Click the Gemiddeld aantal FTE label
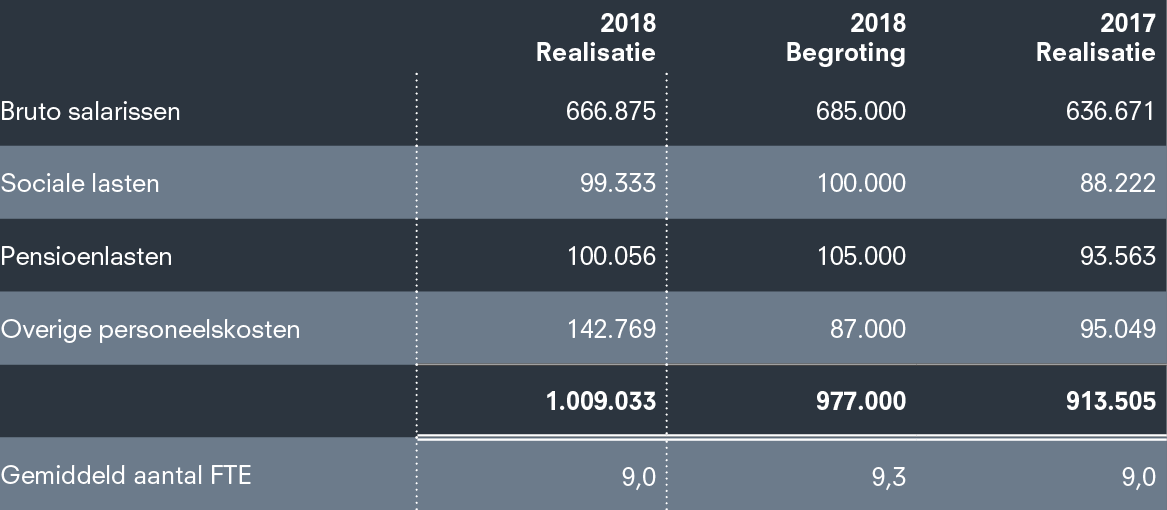1167x510 pixels. [126, 475]
